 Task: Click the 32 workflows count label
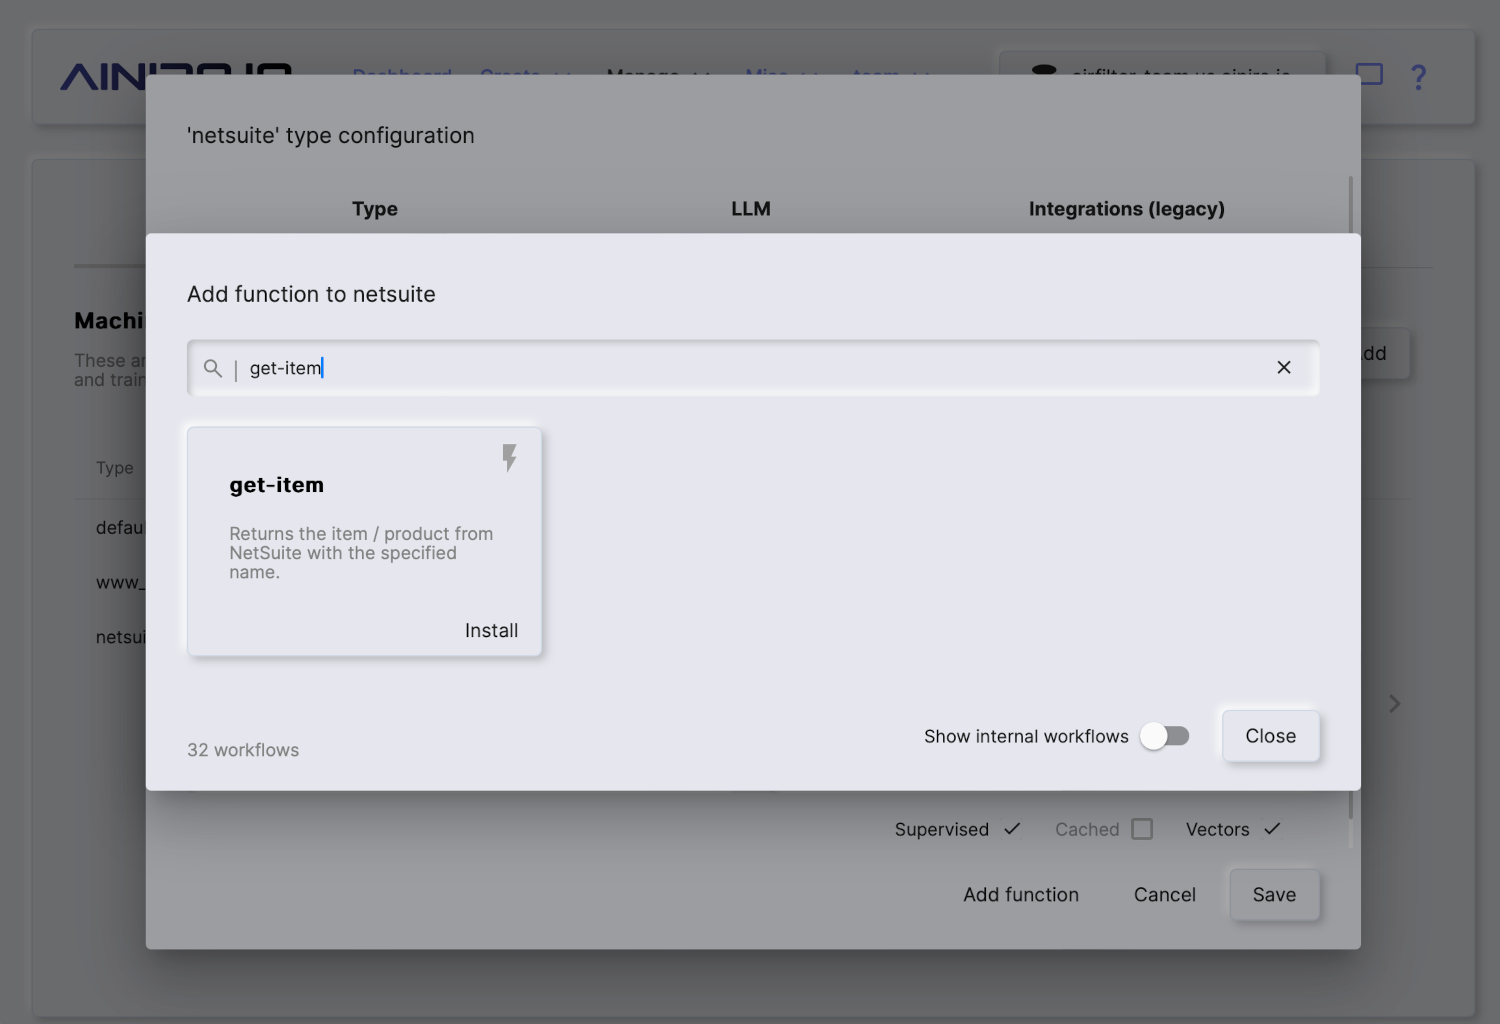[243, 750]
